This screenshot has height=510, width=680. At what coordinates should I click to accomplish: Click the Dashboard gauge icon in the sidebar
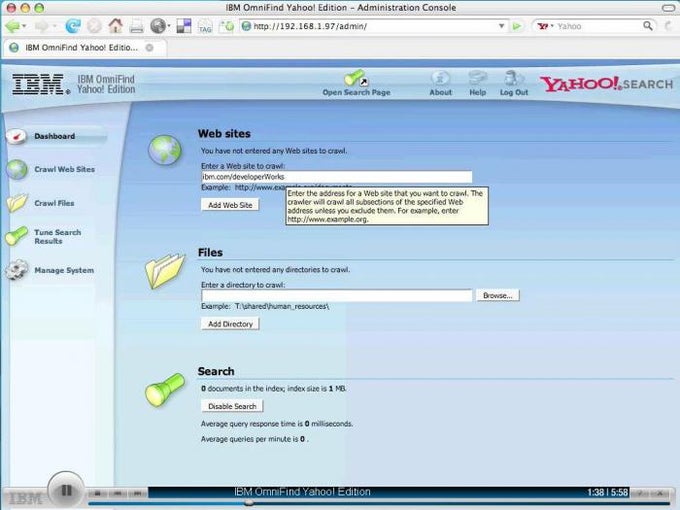point(16,136)
